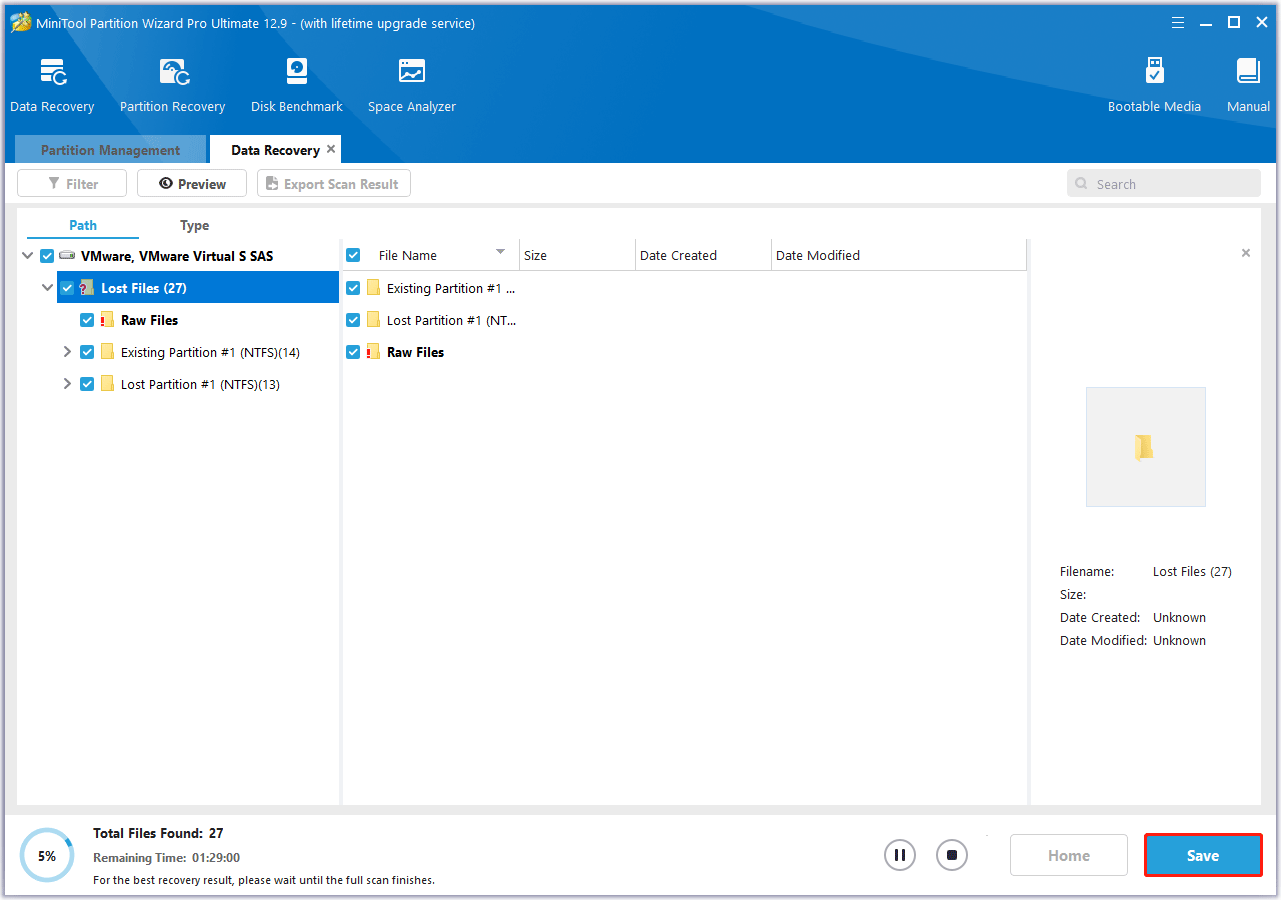The image size is (1281, 900).
Task: Click Existing Partition #1 folder icon in file list
Action: (373, 288)
